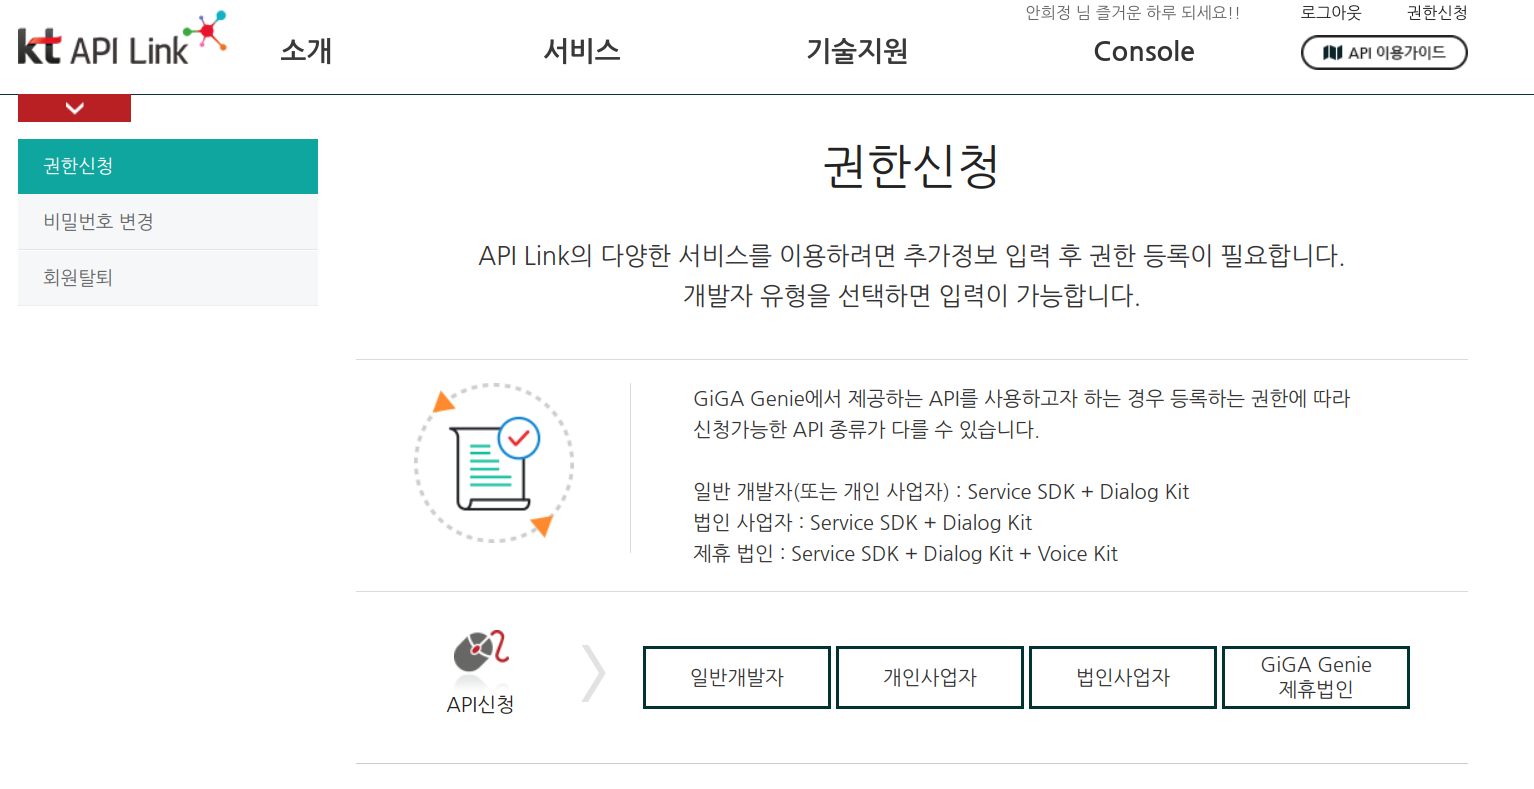
Task: Open the 서비스 menu
Action: pyautogui.click(x=582, y=51)
